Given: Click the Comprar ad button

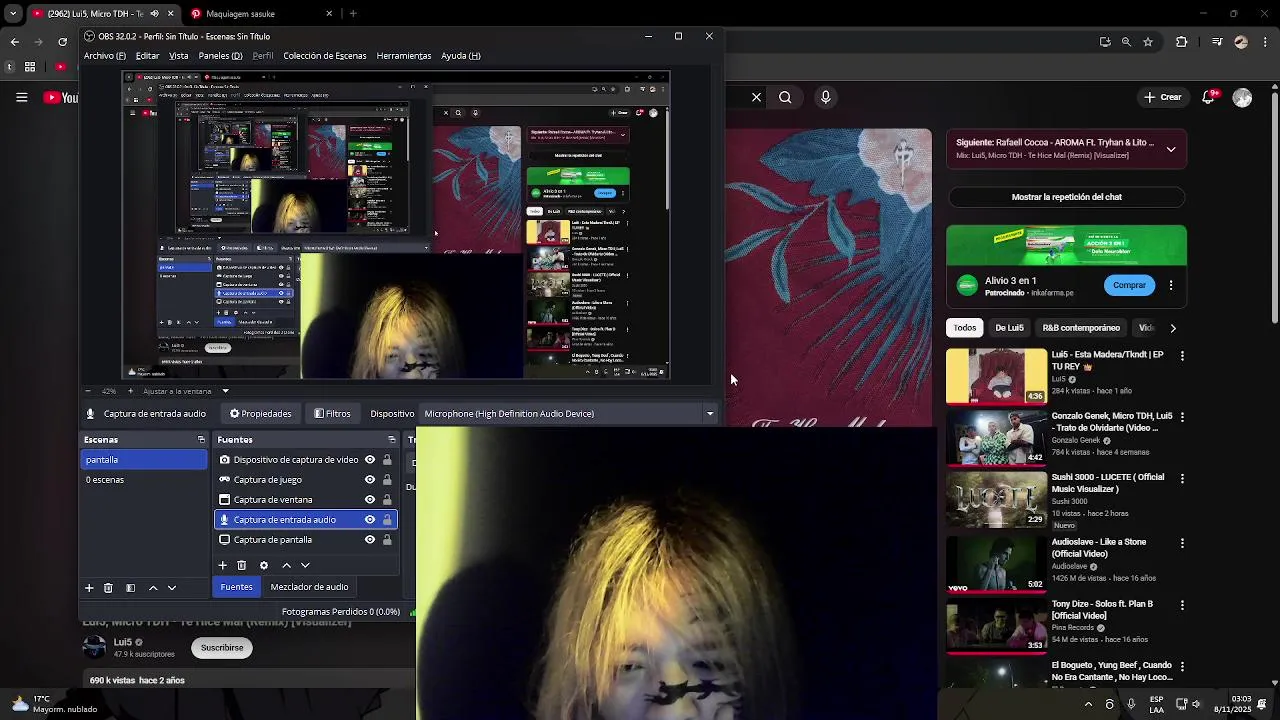Looking at the screenshot, I should 1129,285.
